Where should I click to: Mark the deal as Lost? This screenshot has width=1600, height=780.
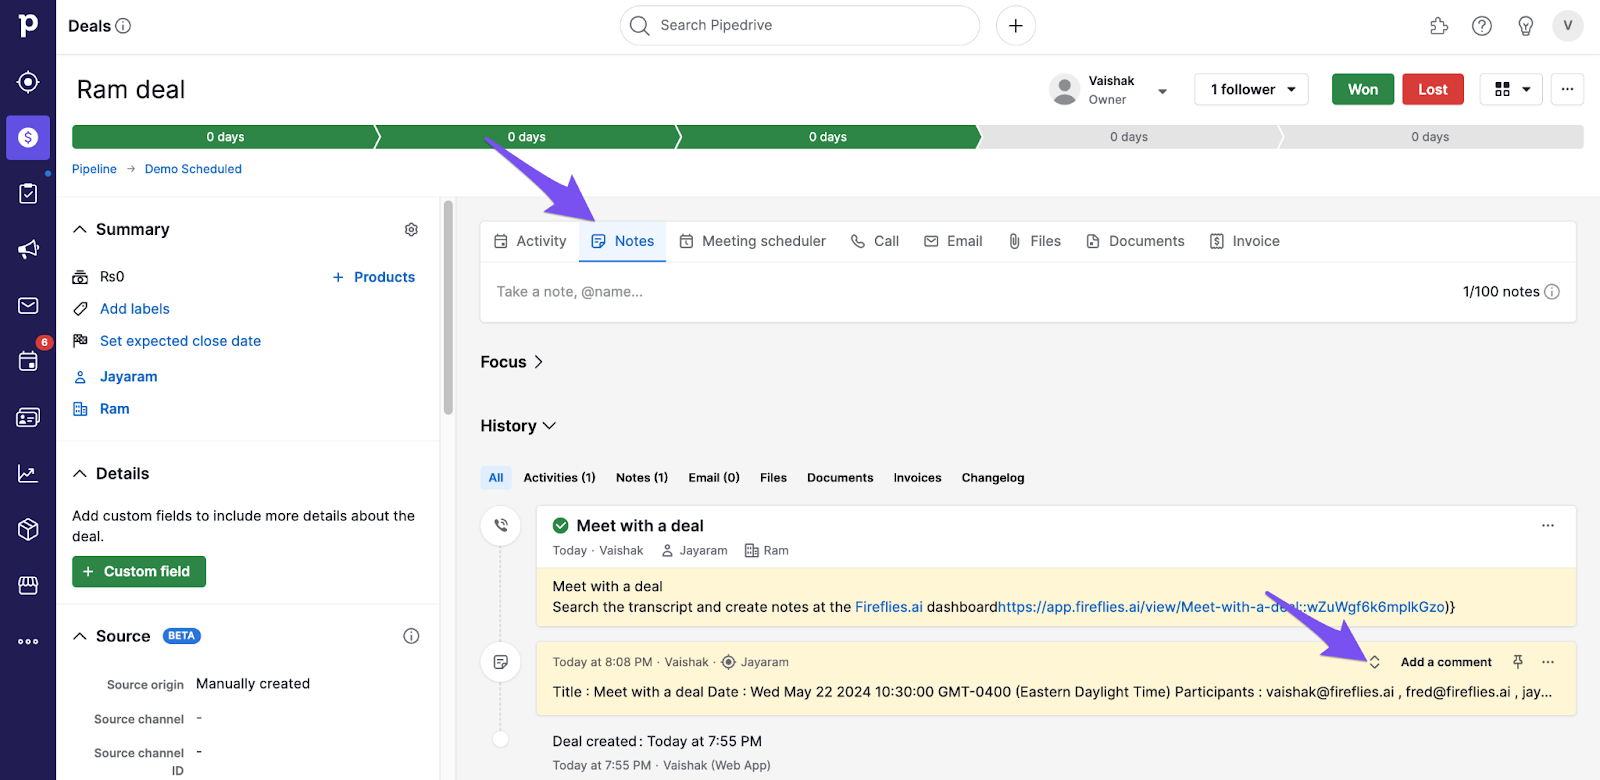1432,89
